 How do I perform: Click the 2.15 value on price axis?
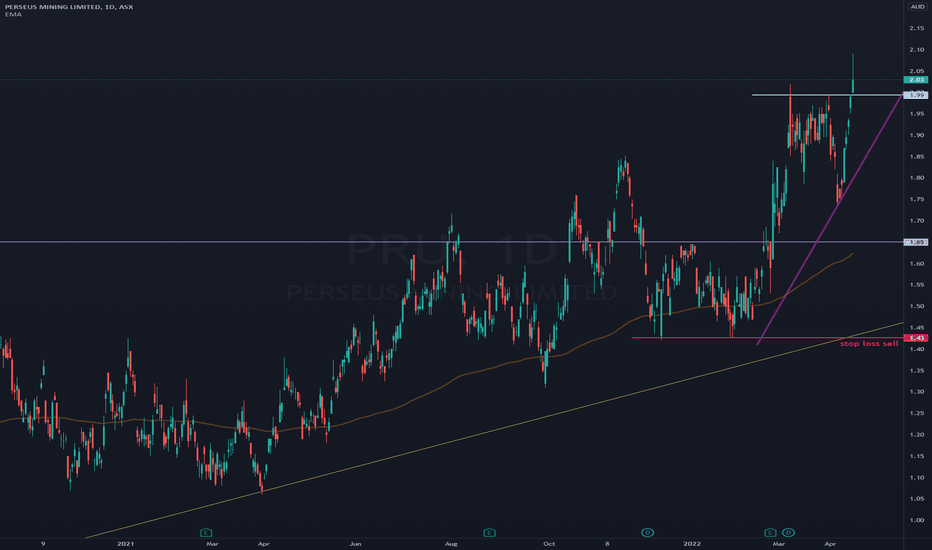pyautogui.click(x=917, y=28)
